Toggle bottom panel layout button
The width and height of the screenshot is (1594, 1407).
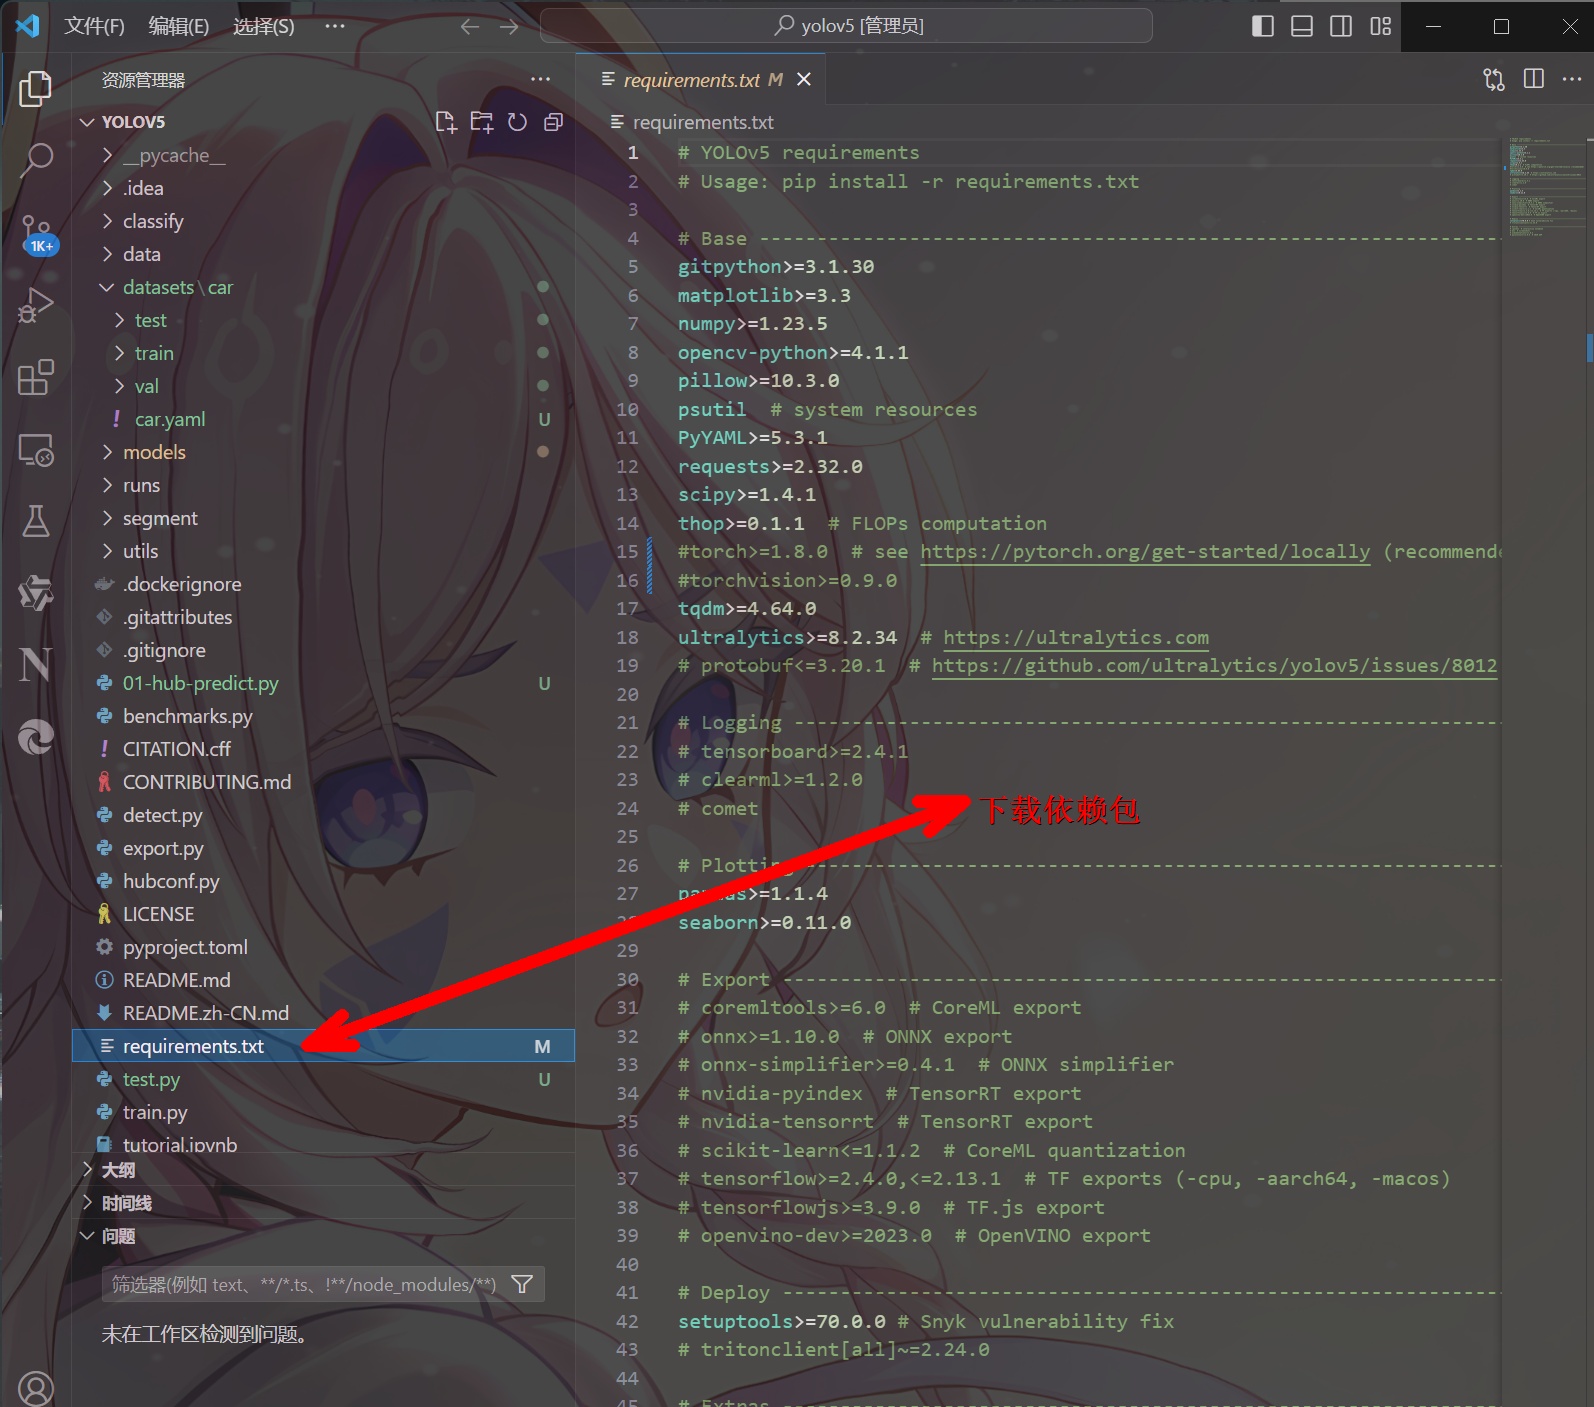1302,26
